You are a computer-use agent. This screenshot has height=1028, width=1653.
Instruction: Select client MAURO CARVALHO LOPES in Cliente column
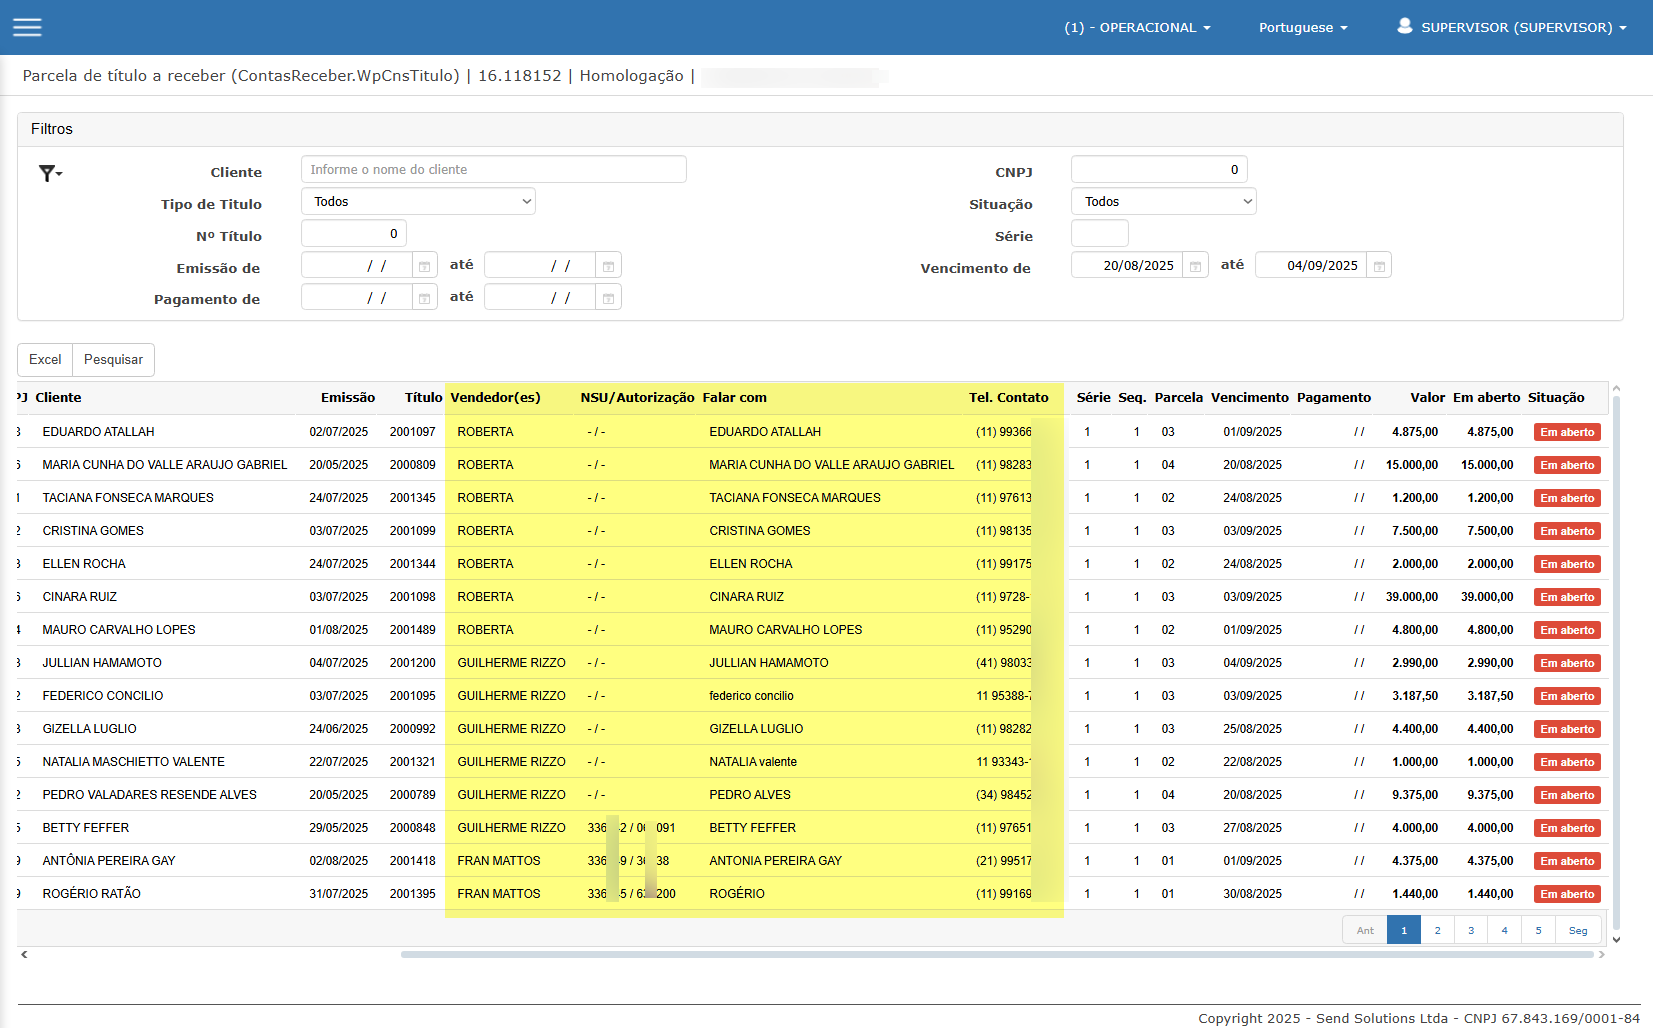coord(119,630)
